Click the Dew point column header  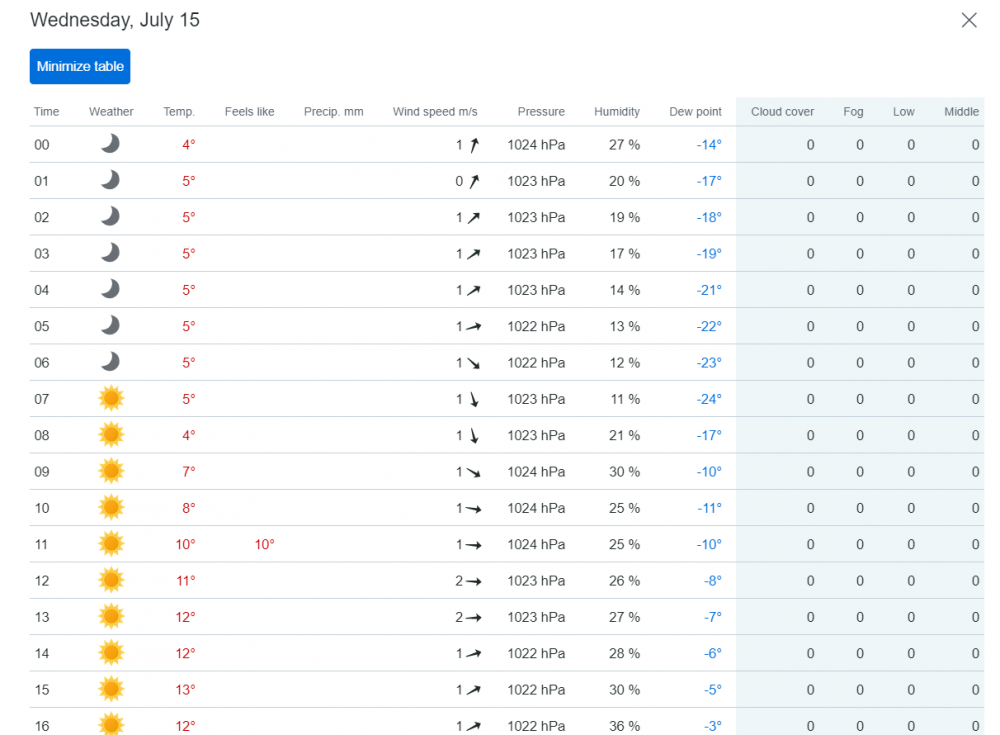[x=695, y=112]
